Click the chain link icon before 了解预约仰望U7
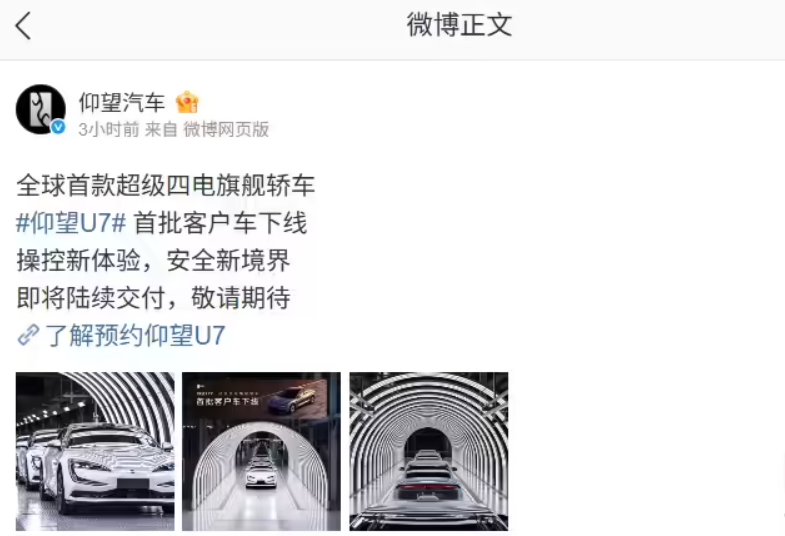Viewport: 785px width, 536px height. (28, 335)
